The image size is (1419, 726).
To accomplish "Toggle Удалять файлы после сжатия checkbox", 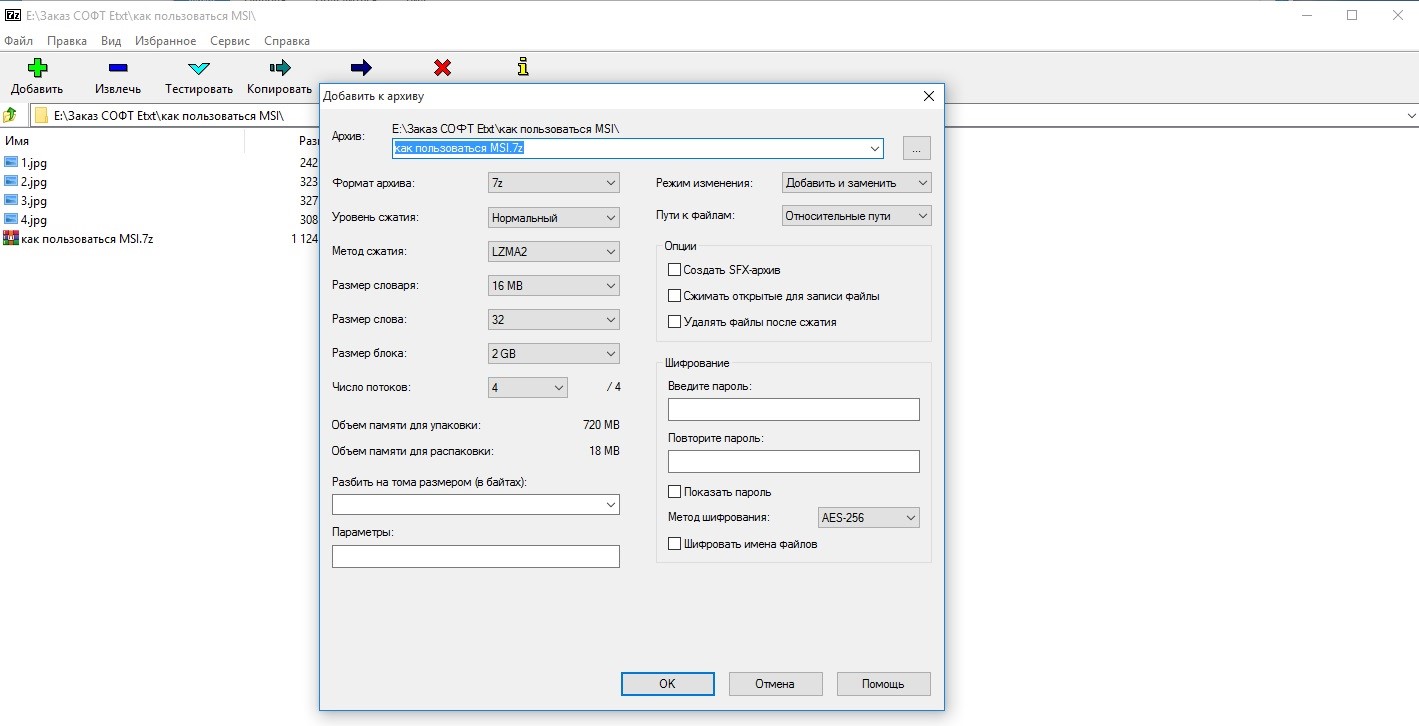I will (675, 322).
